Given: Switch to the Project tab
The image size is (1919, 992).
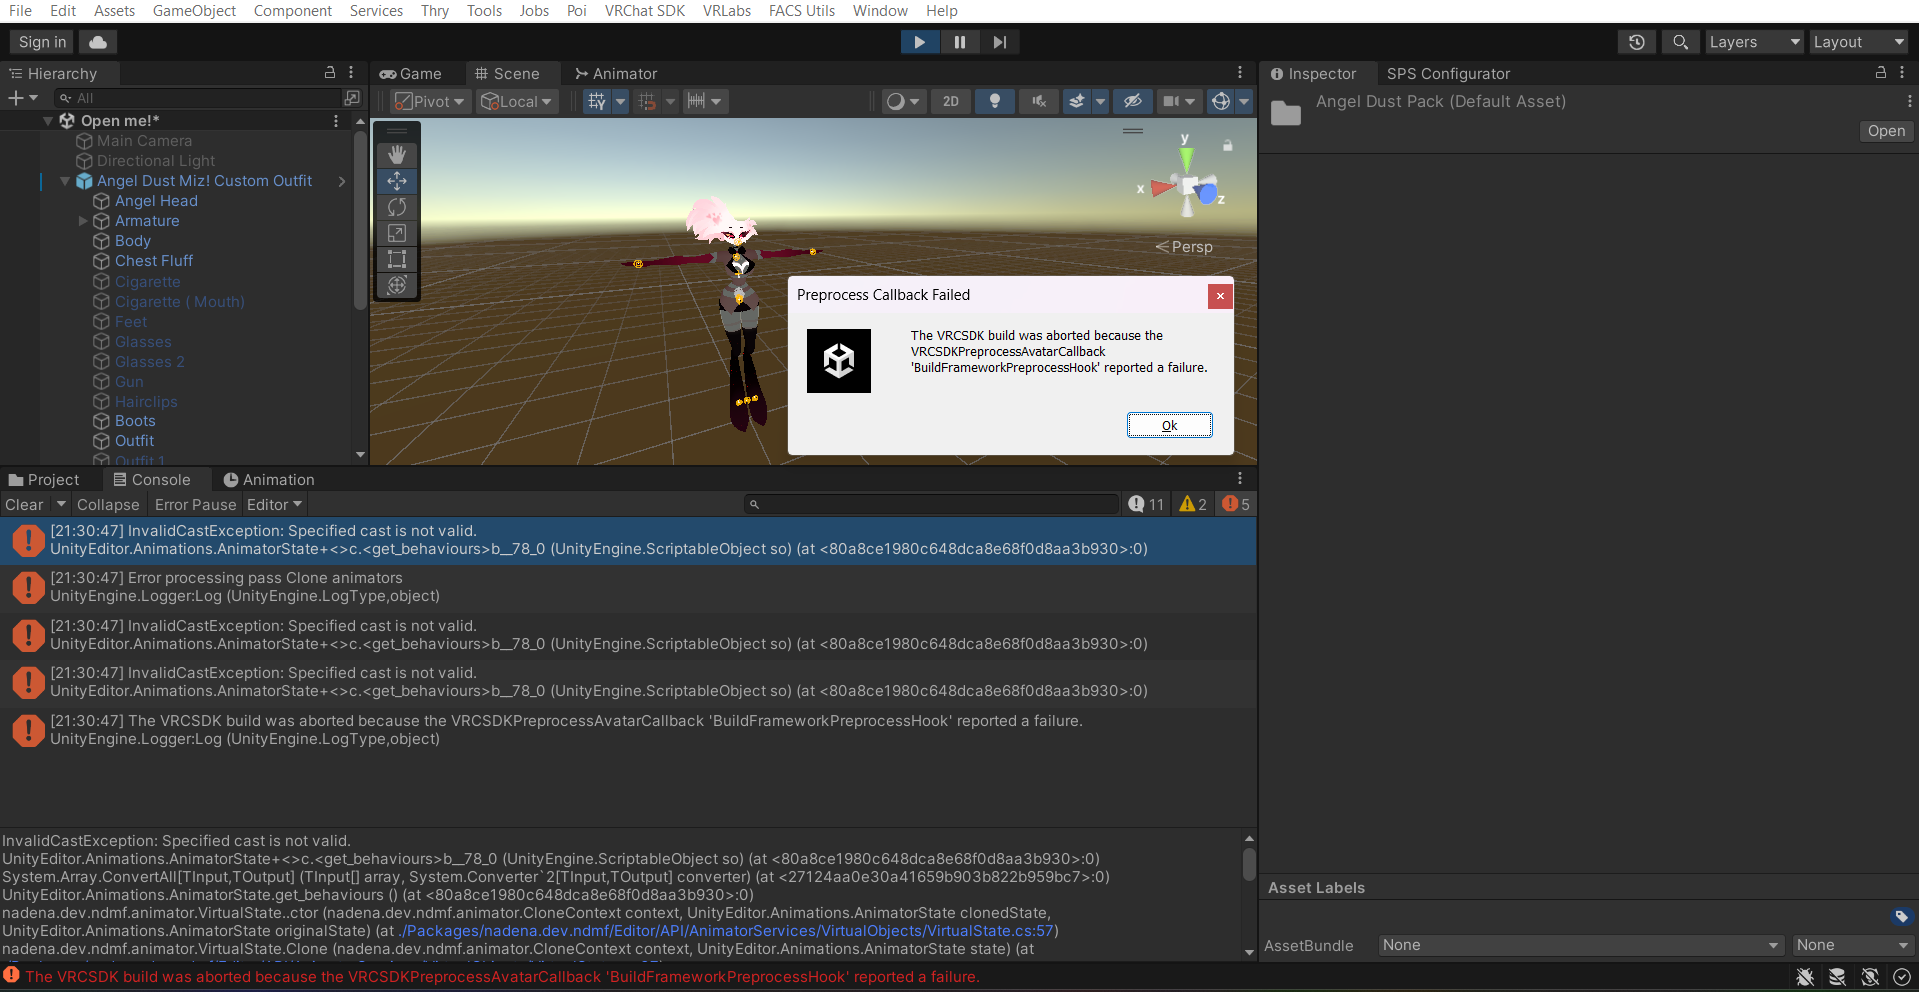Looking at the screenshot, I should point(44,480).
